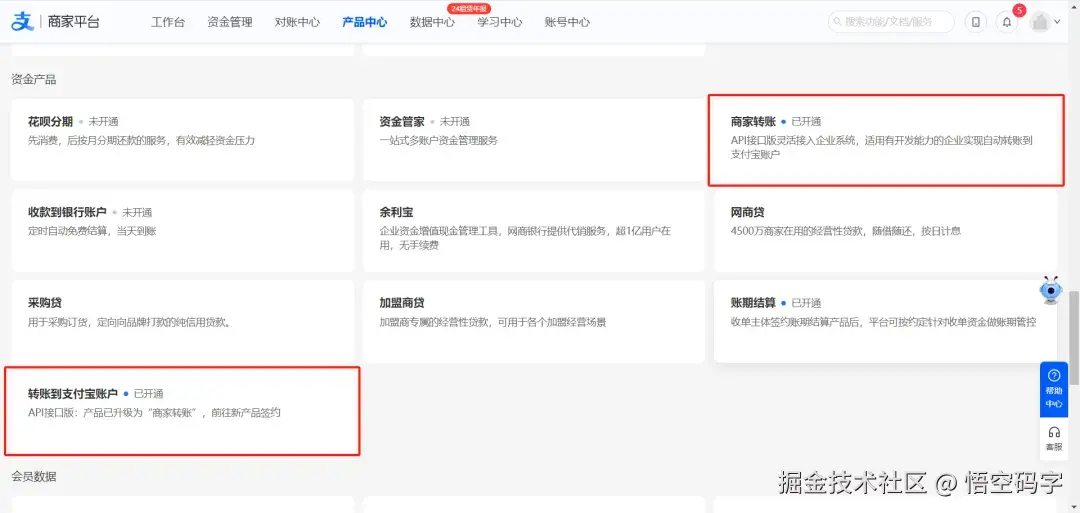Open the 商家转账 product card
The width and height of the screenshot is (1080, 513).
click(886, 140)
